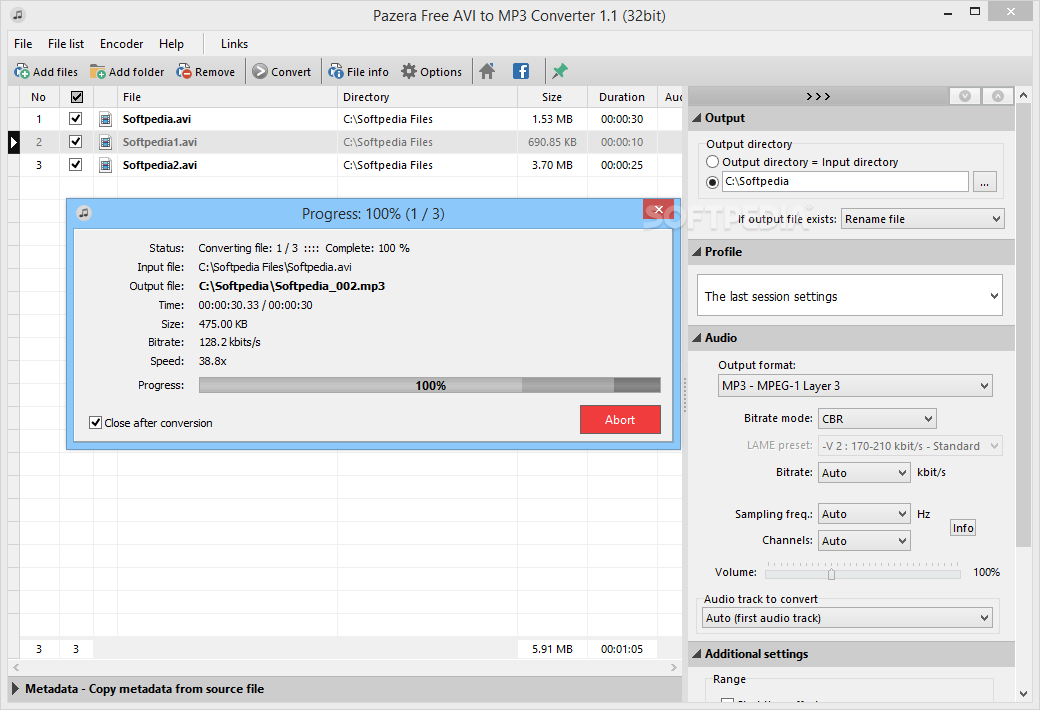Click the current row arrow marker beside row 2

coord(13,142)
